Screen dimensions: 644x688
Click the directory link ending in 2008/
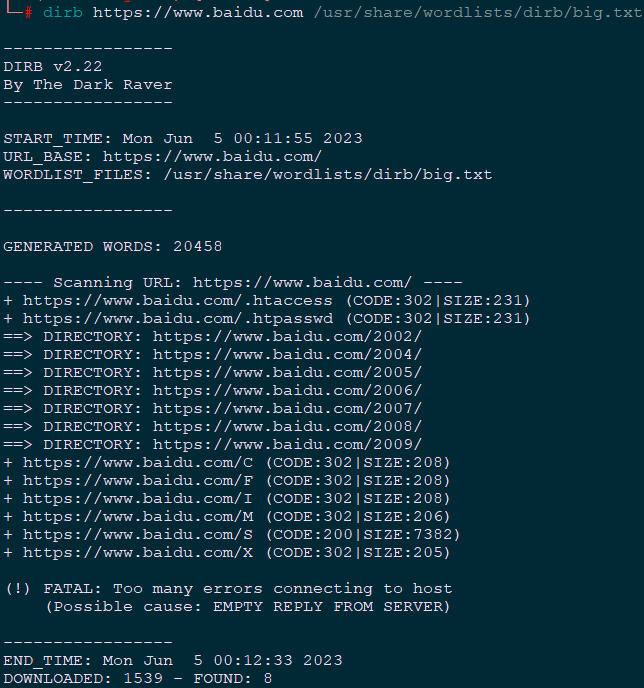[287, 426]
